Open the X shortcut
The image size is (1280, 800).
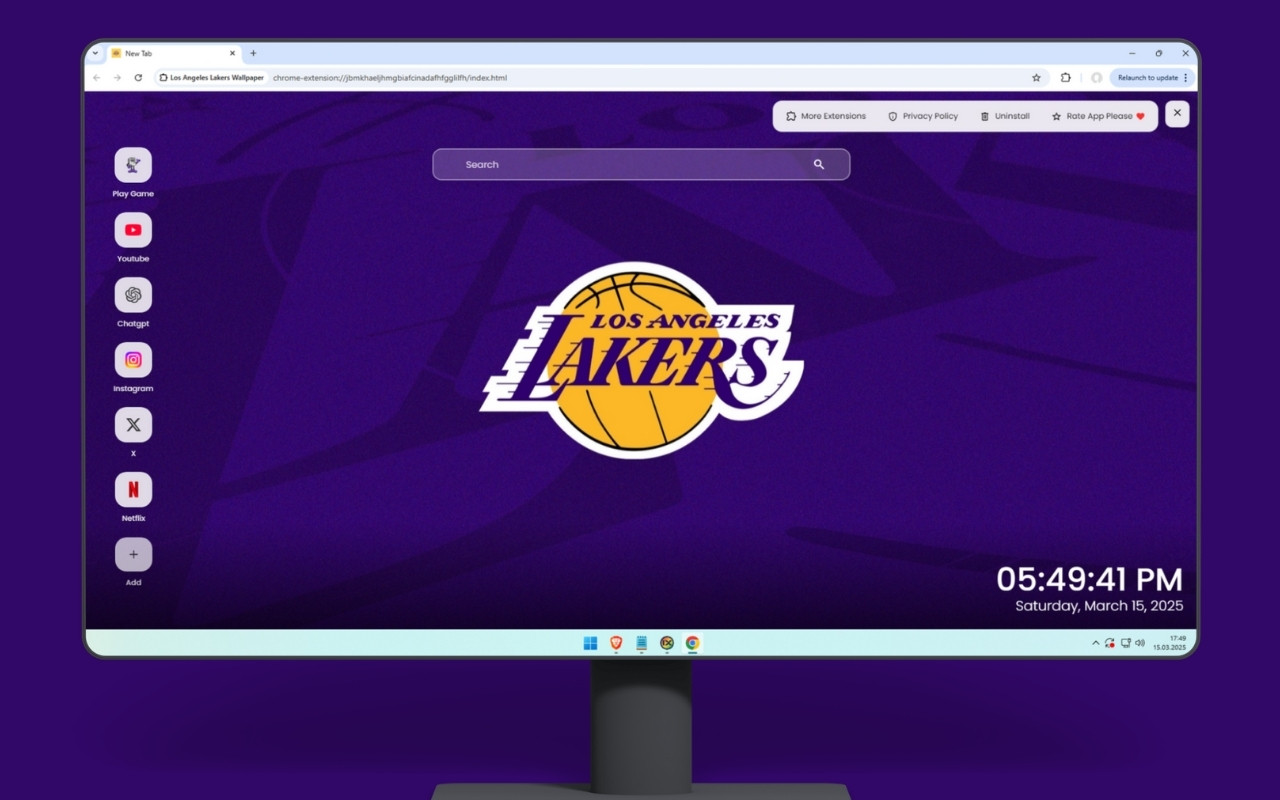click(133, 425)
